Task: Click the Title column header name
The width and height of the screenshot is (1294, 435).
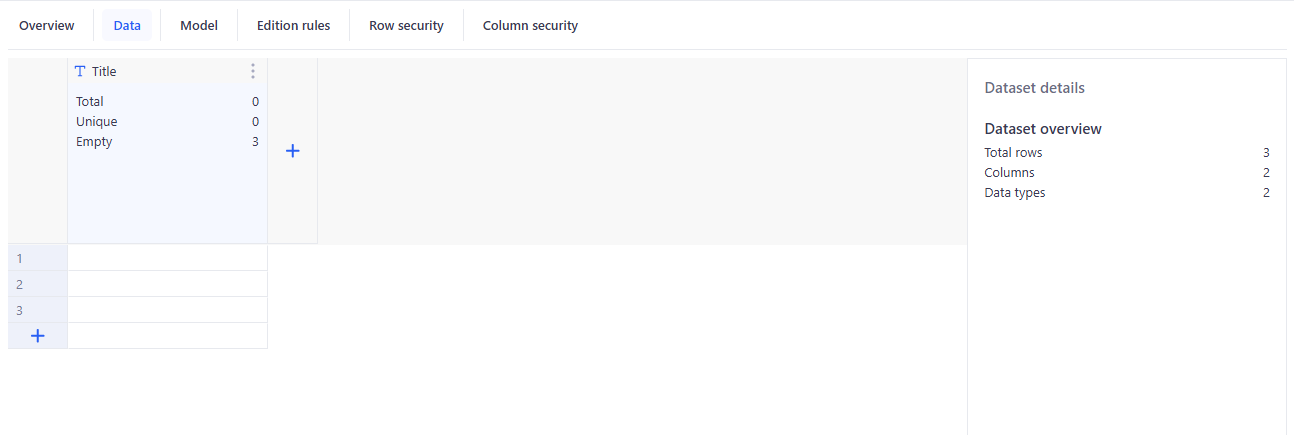Action: 104,71
